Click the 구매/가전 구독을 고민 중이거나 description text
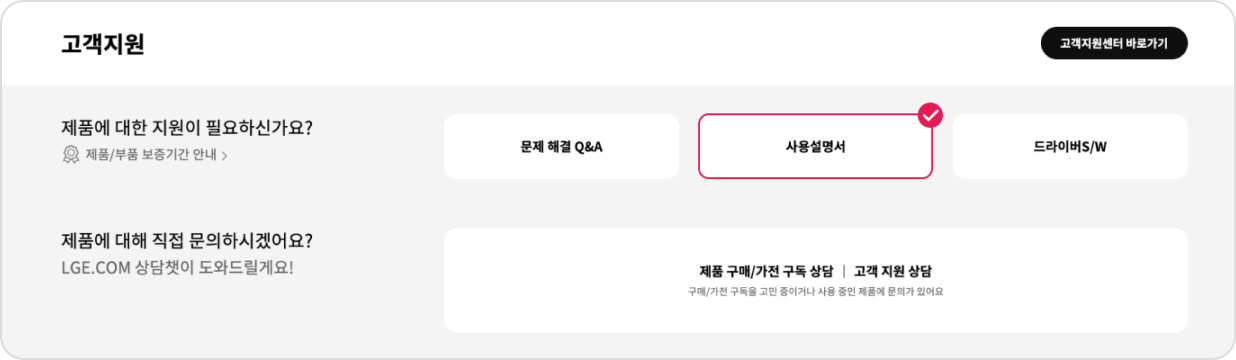 (816, 292)
